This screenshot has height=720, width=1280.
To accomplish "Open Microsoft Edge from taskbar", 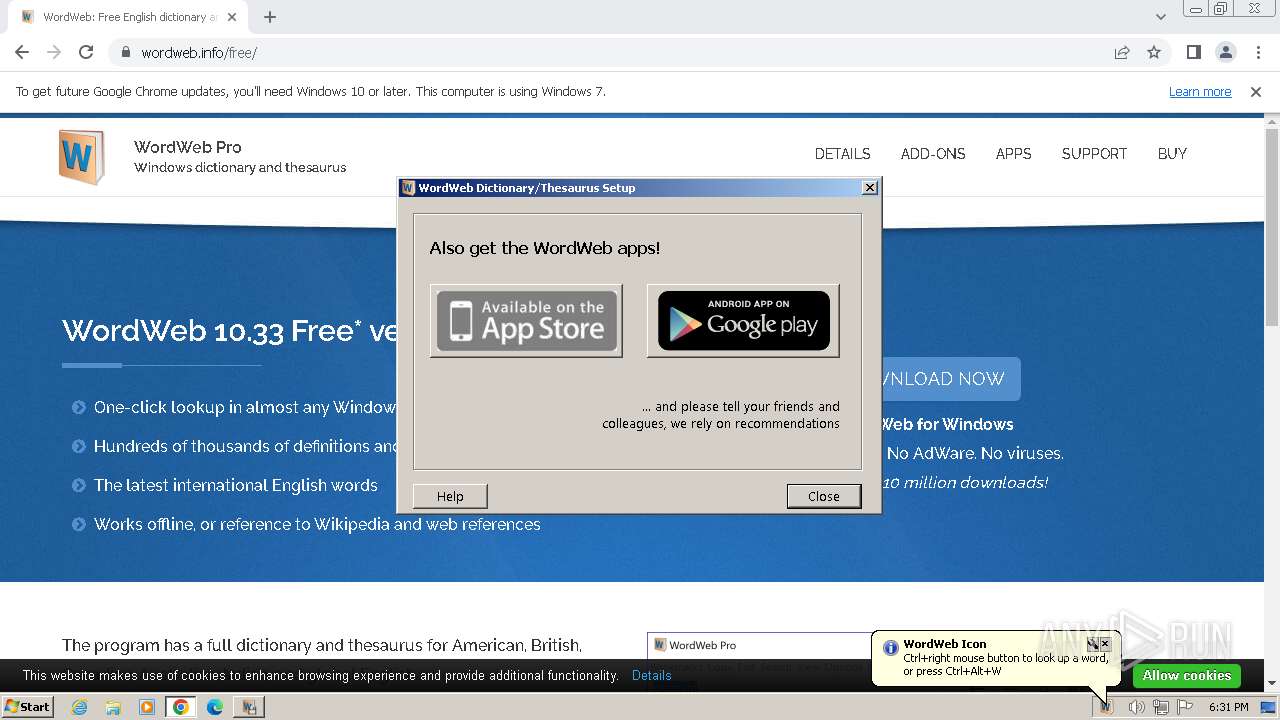I will 215,707.
